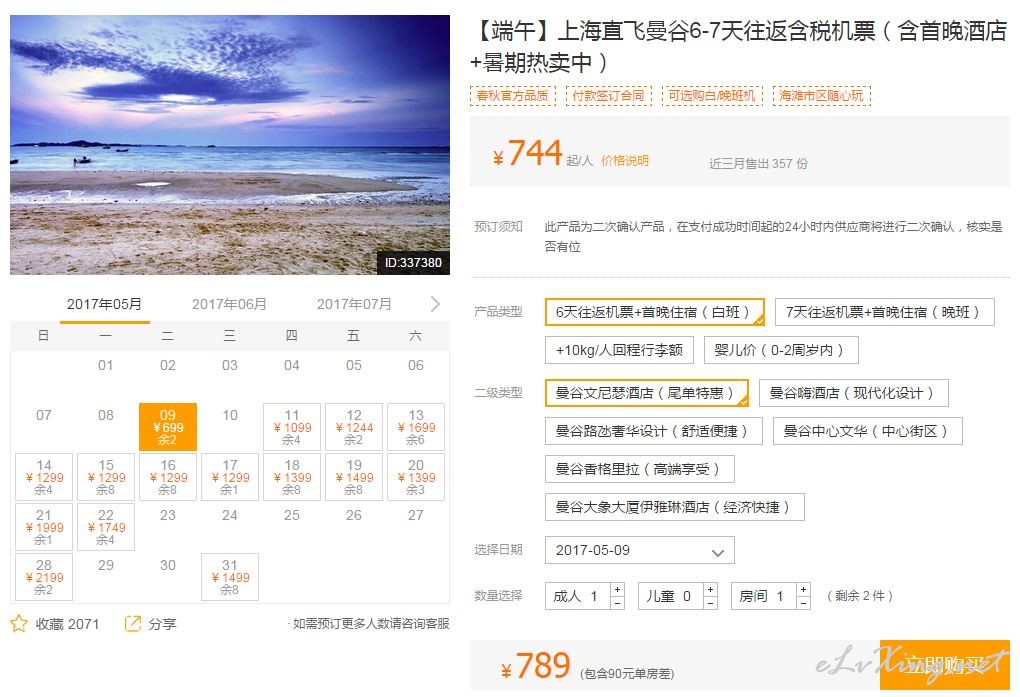Screen dimensions: 1020x697
Task: Click the 春秋官方品质 tag
Action: [513, 96]
